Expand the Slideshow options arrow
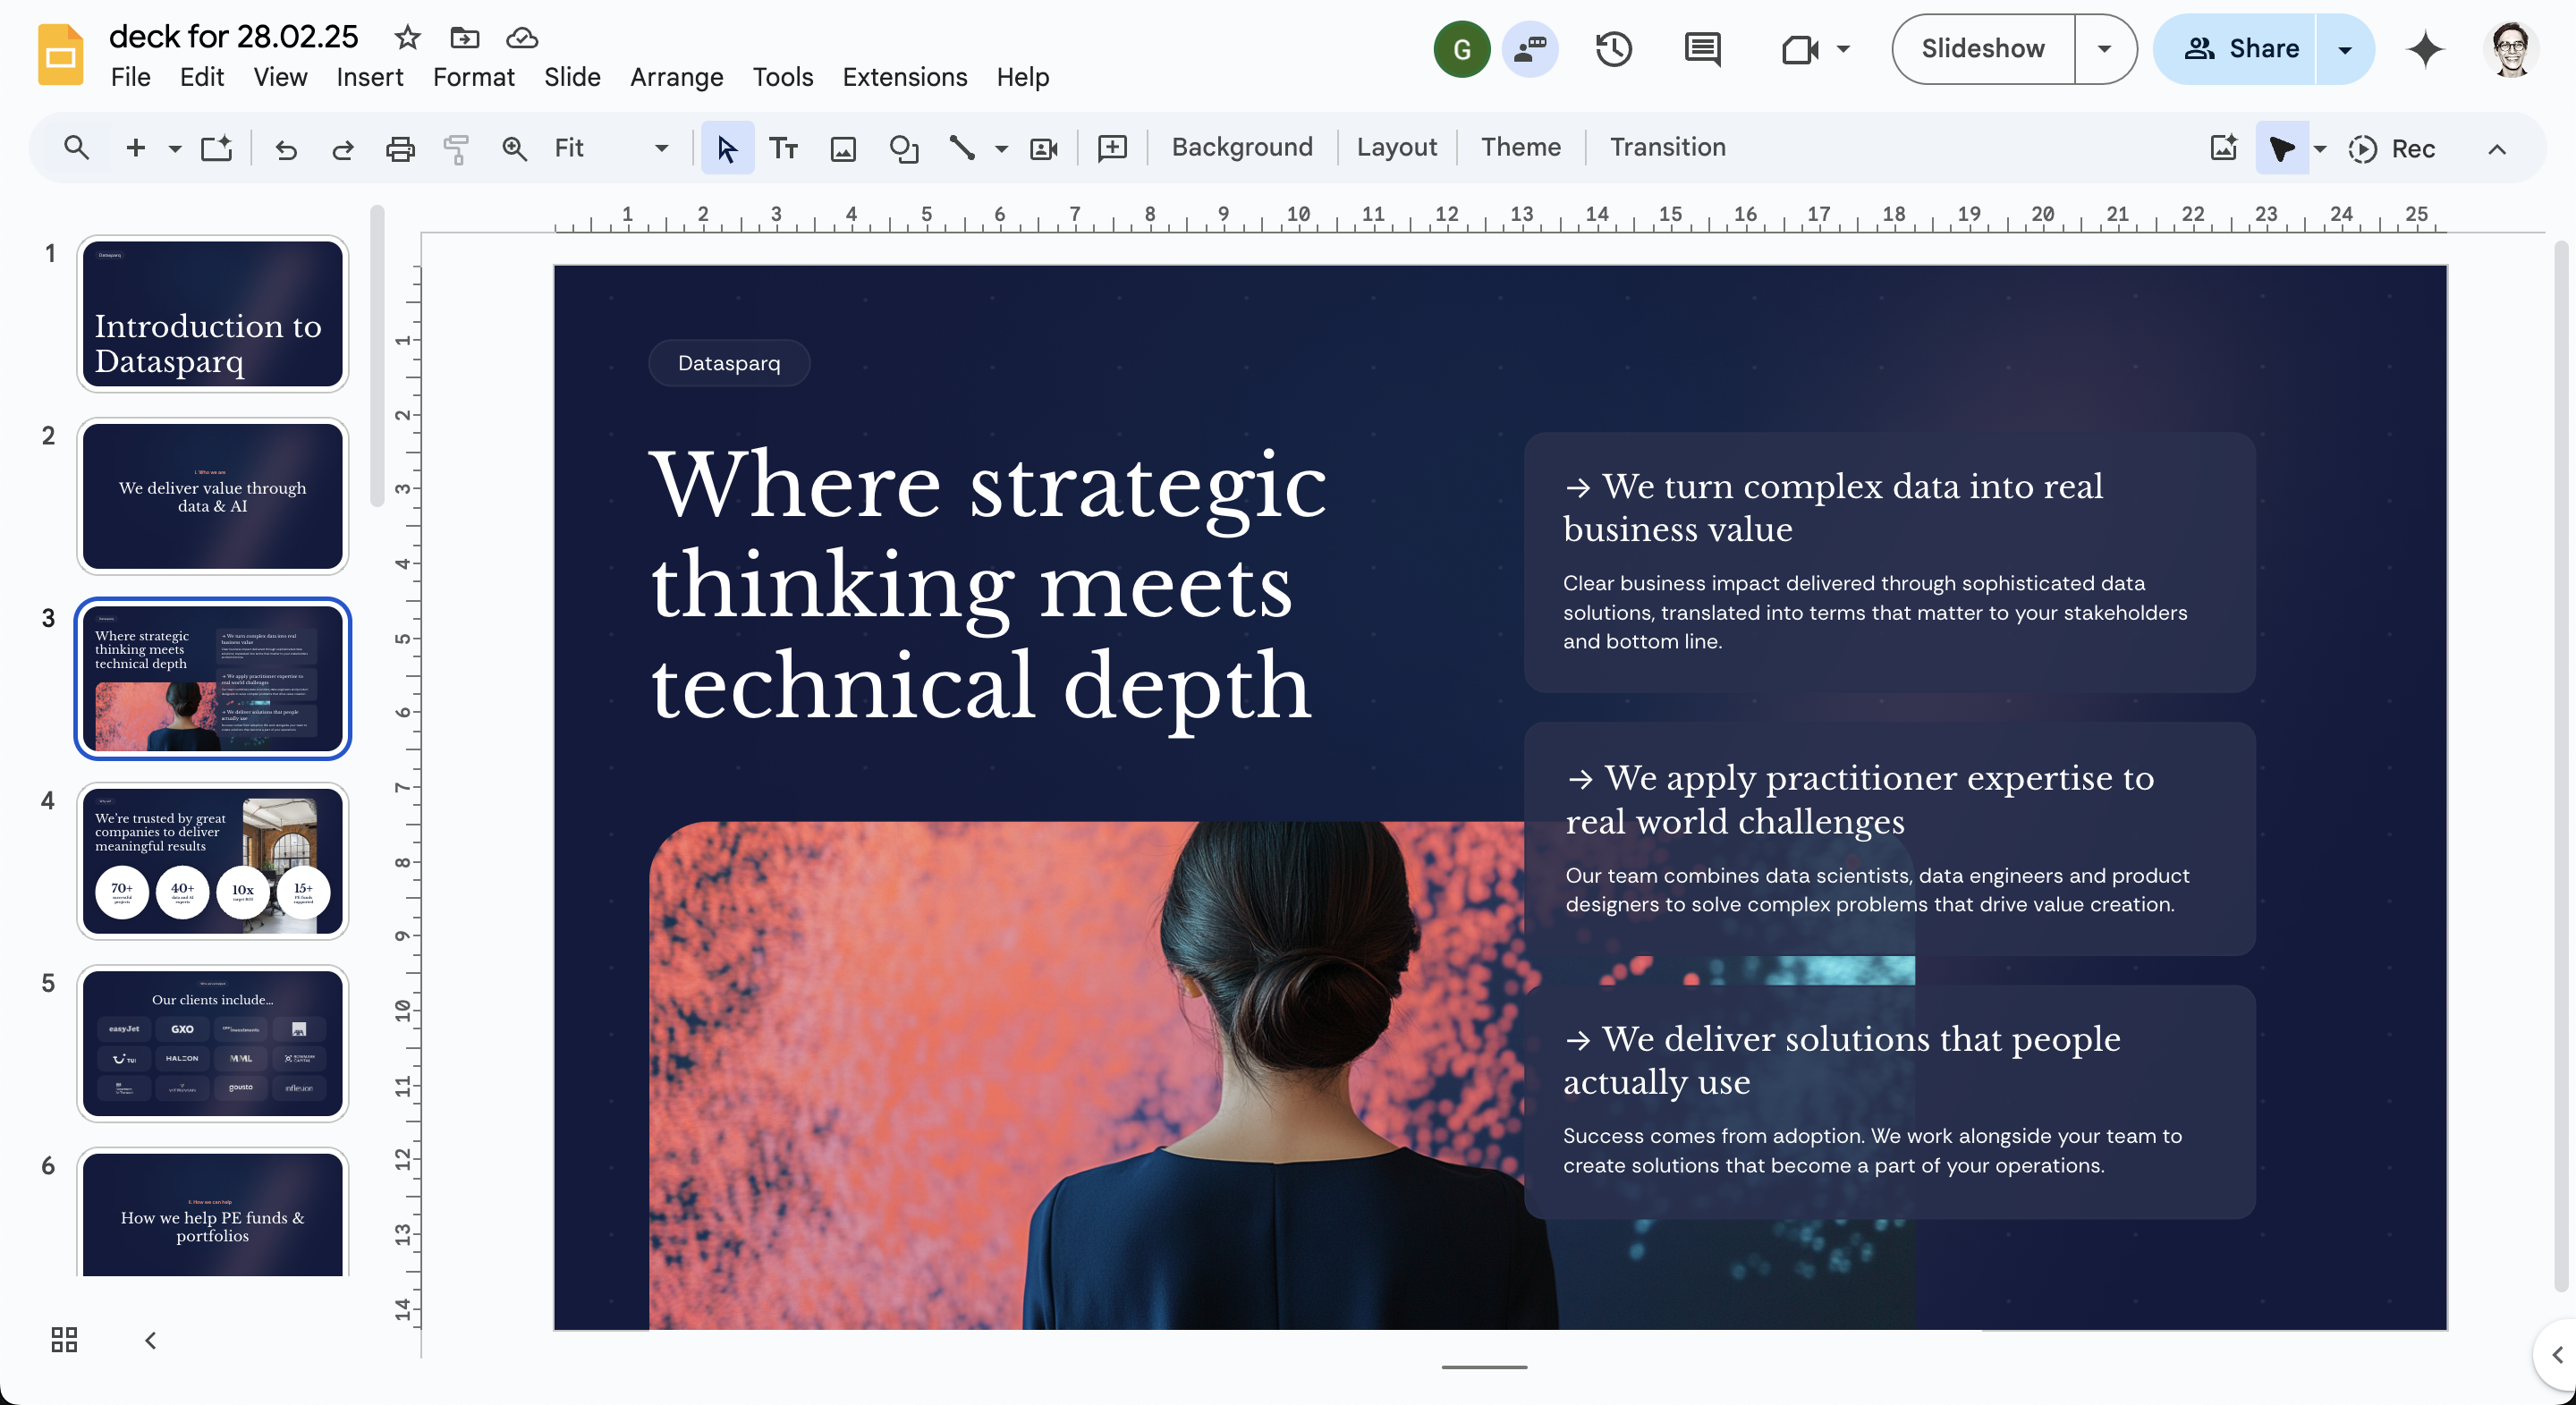The image size is (2576, 1405). (x=2104, y=49)
